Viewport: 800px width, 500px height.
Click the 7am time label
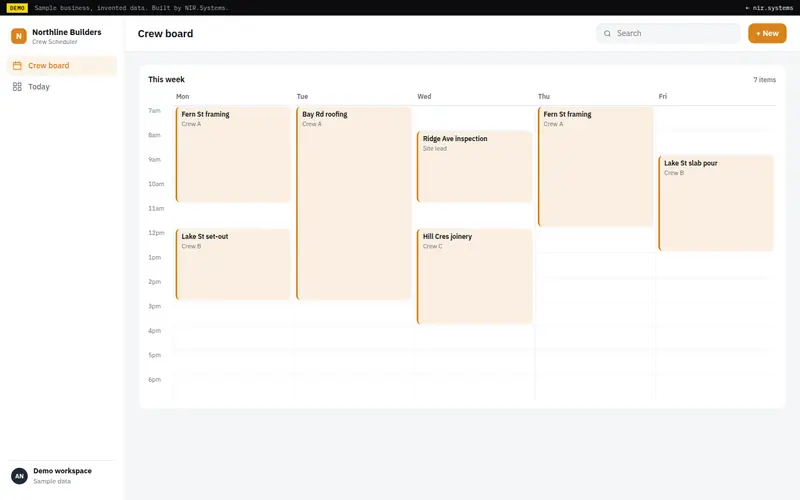(154, 111)
